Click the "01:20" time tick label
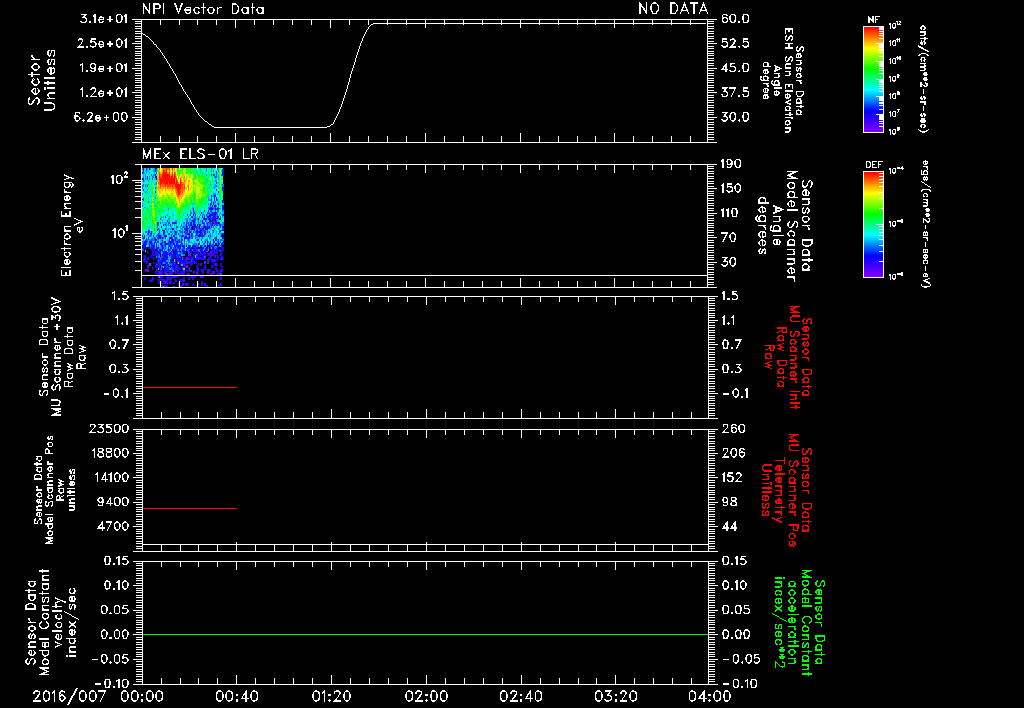 pyautogui.click(x=331, y=696)
